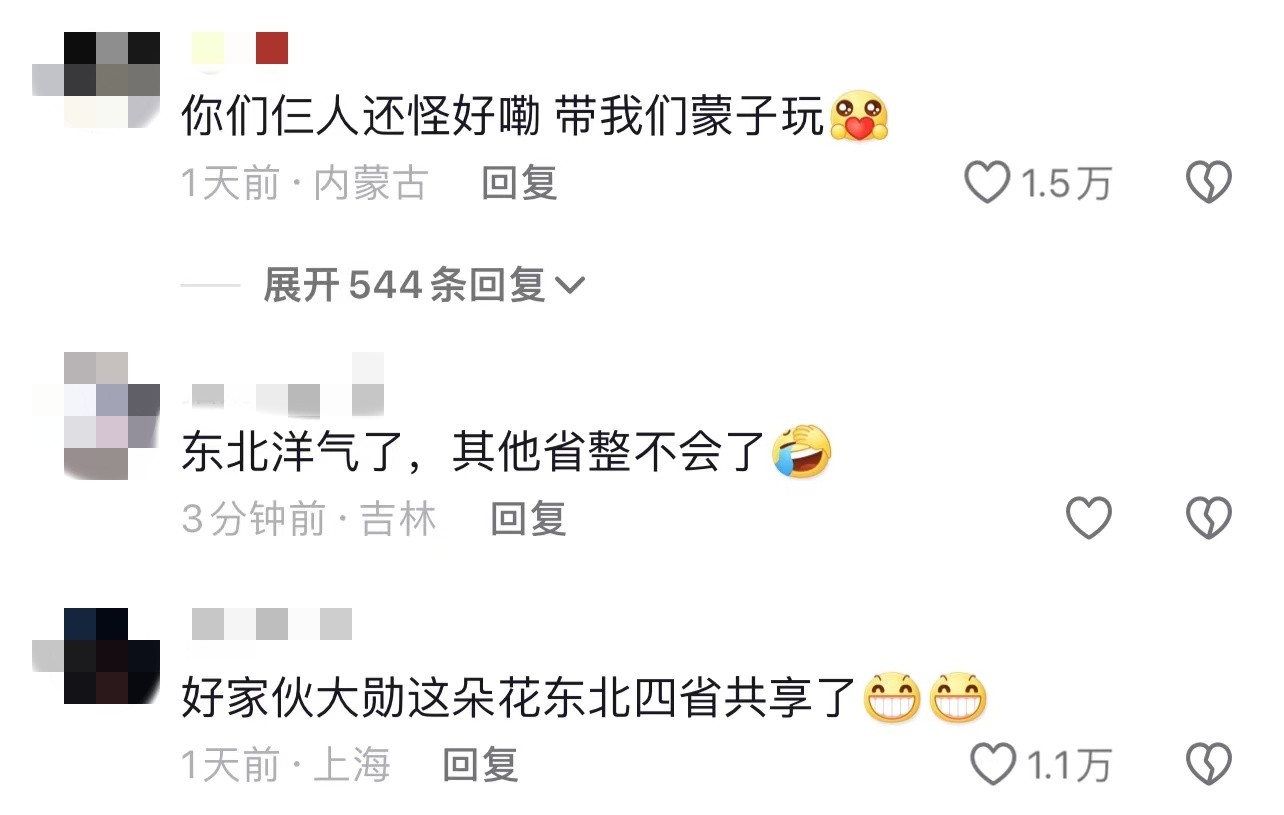Tap the laughing-crying facepalm emoji

[802, 451]
